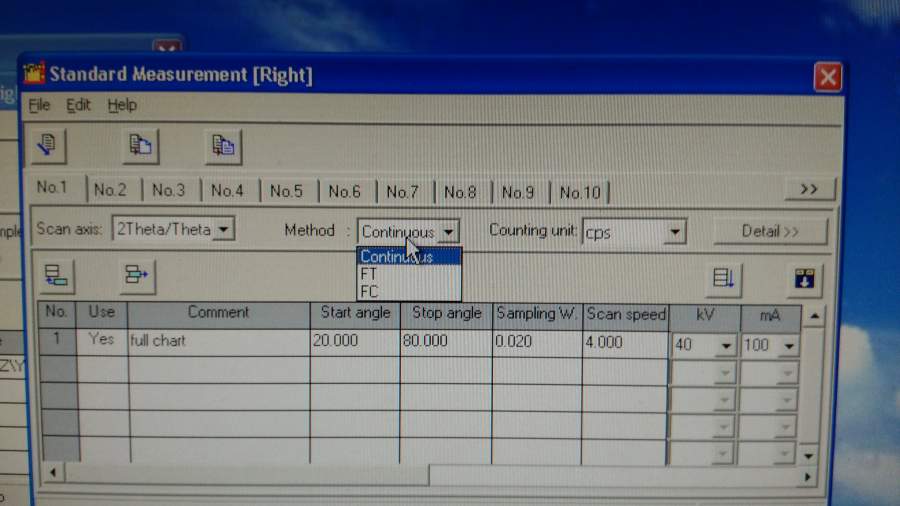Viewport: 900px width, 506px height.
Task: Select FT in the Method list
Action: (409, 274)
